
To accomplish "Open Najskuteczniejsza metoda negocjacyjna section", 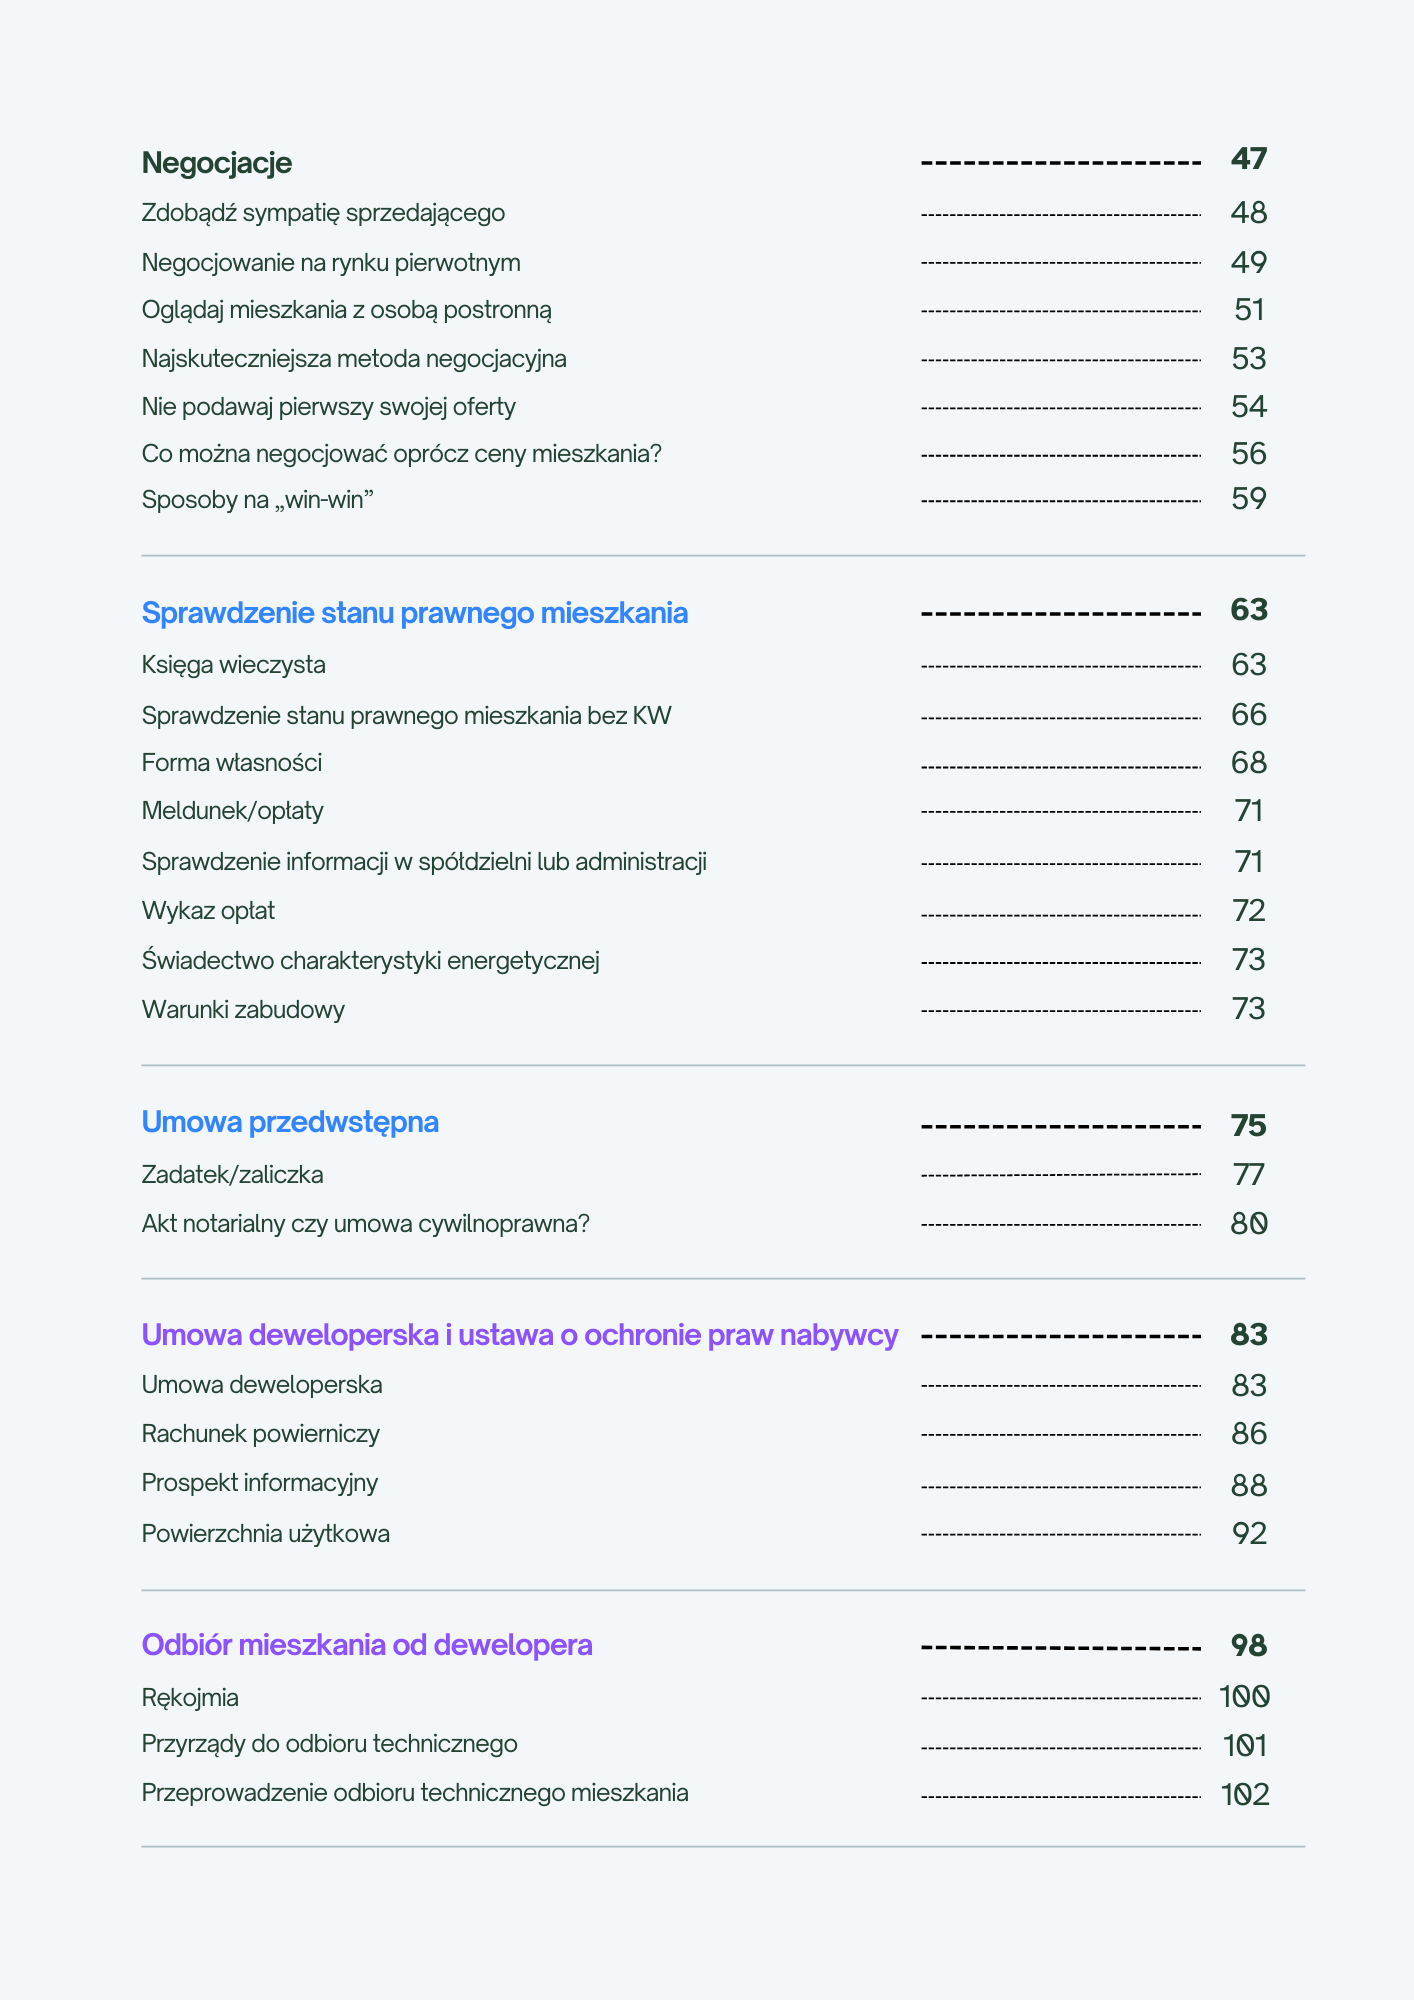I will [354, 359].
